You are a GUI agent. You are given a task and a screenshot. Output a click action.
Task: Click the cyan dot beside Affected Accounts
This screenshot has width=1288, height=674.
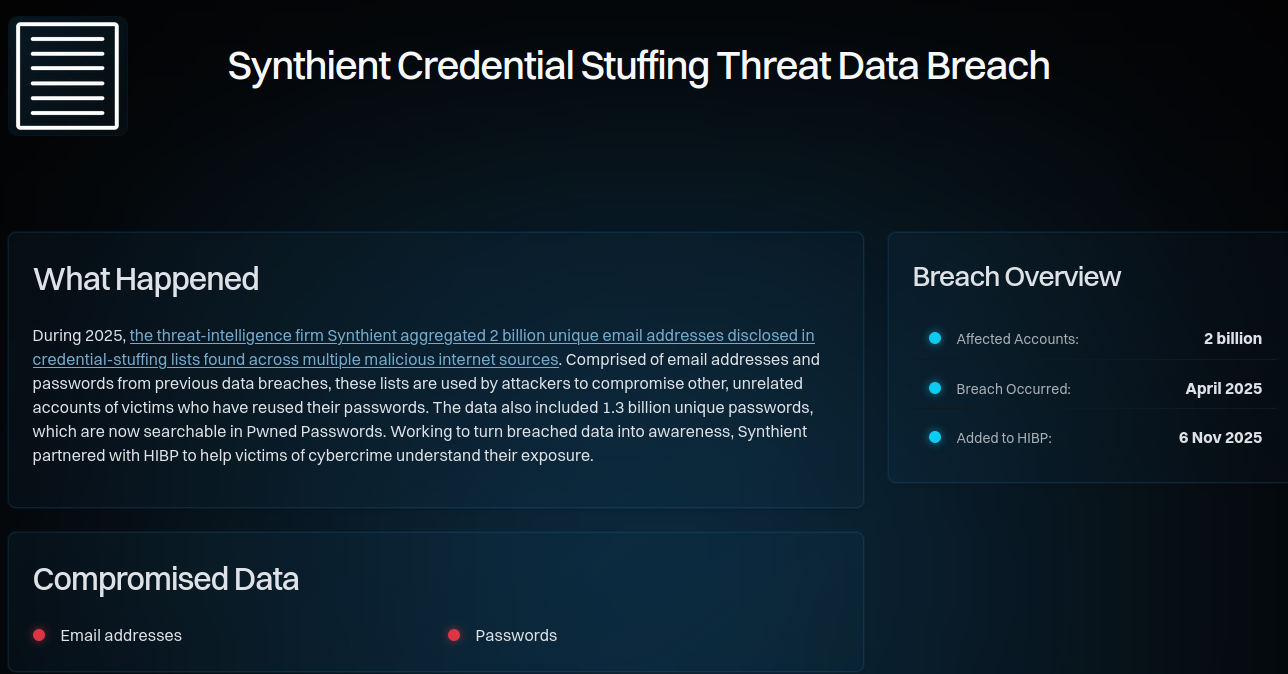point(935,338)
